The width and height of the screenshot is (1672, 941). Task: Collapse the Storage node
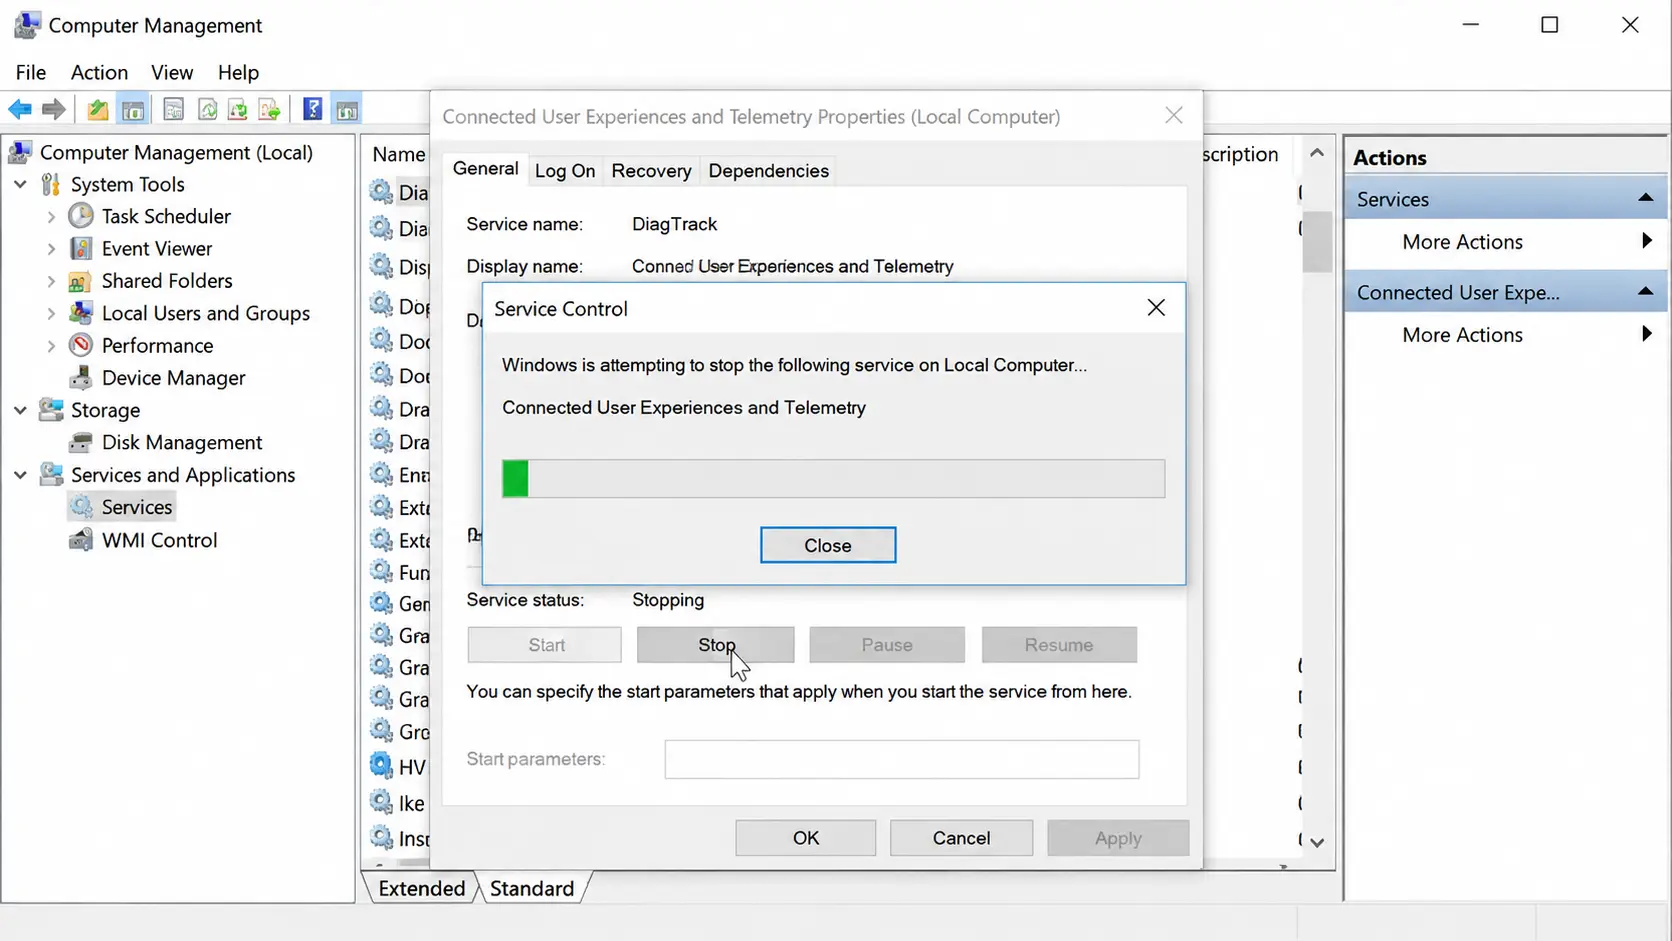[20, 410]
